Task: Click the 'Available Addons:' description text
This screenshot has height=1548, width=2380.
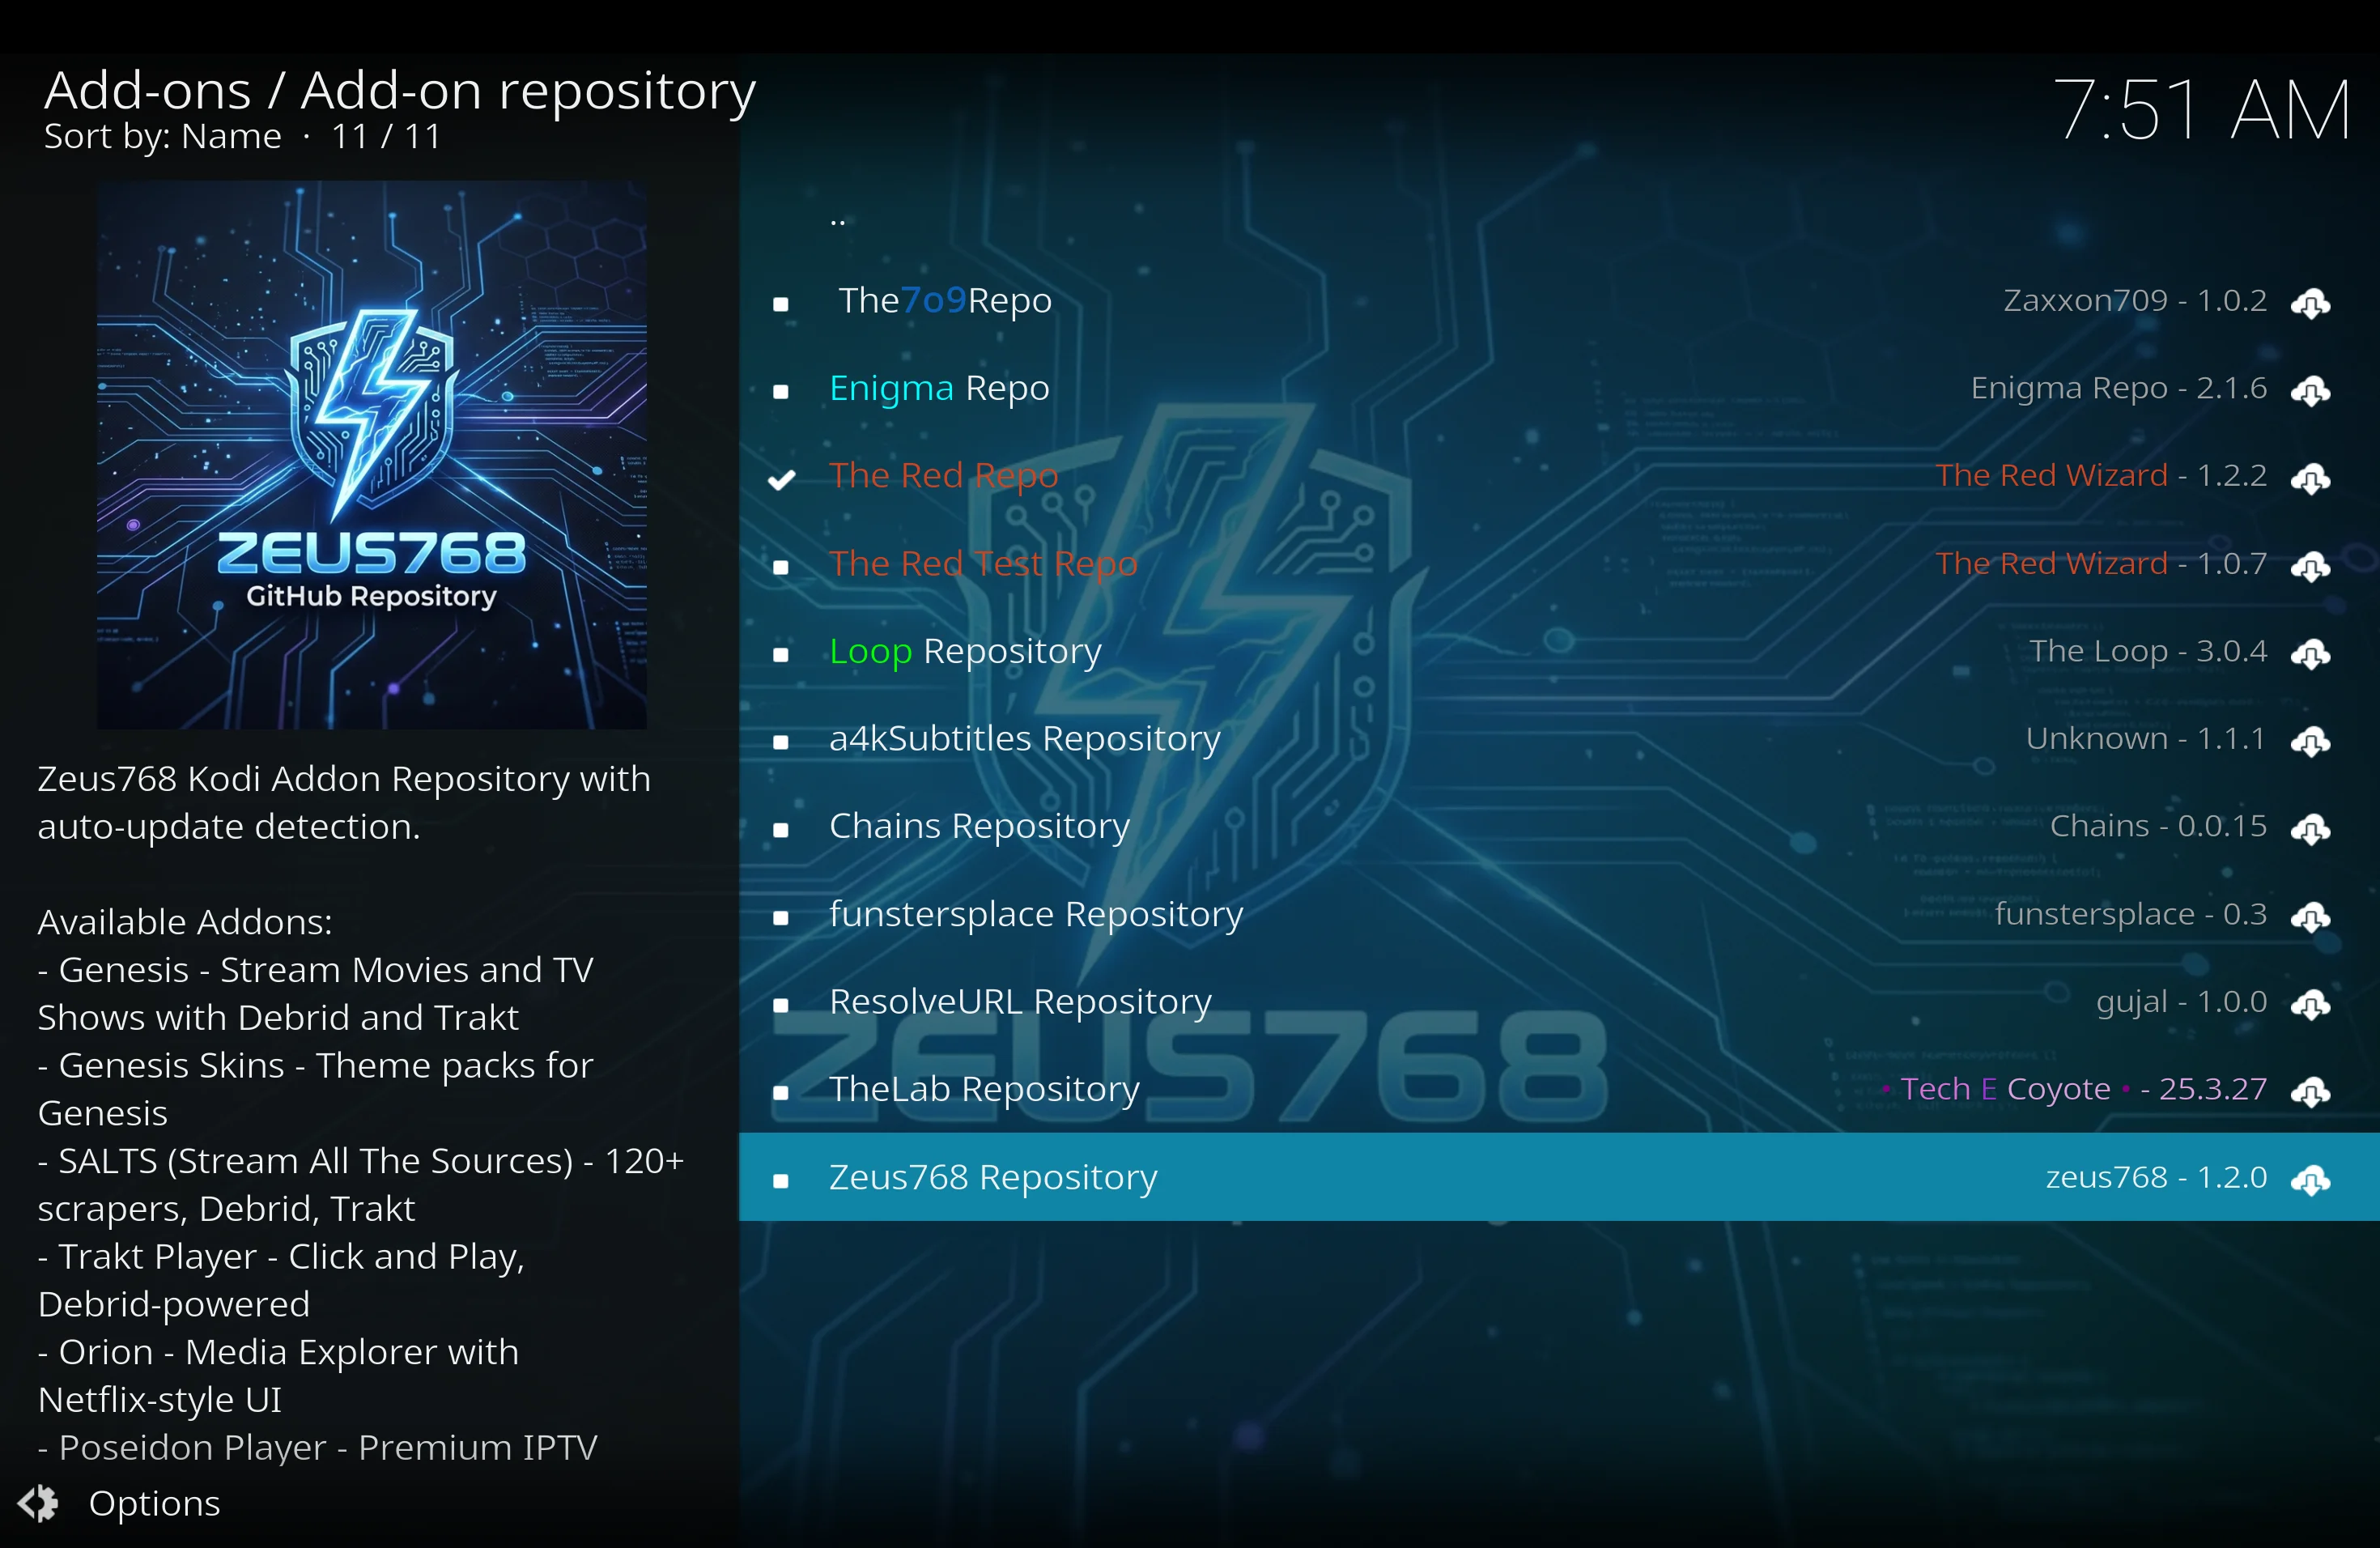Action: tap(185, 922)
